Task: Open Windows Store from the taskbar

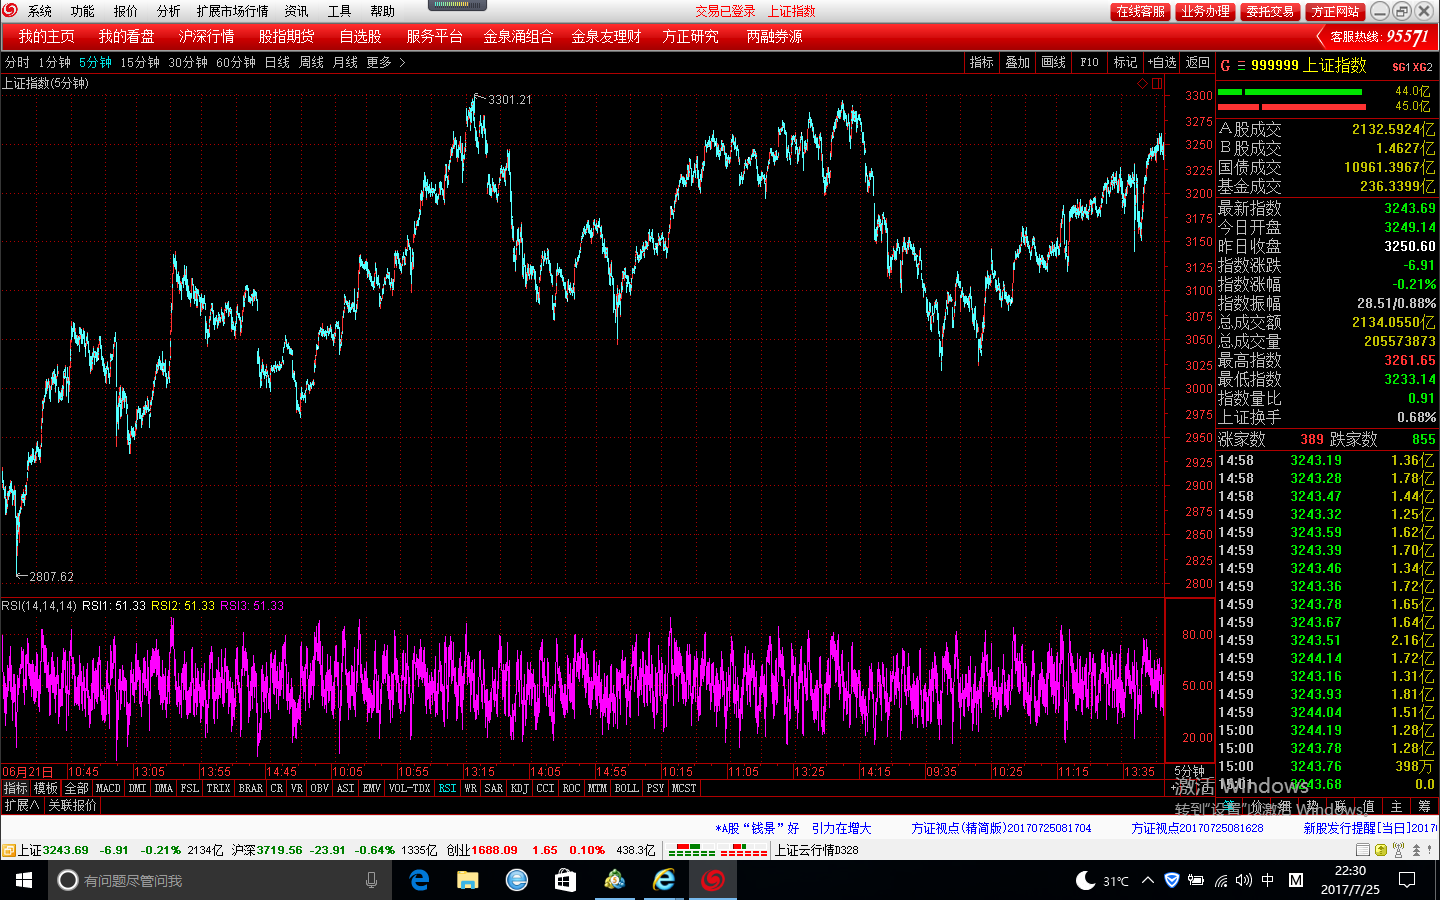Action: pyautogui.click(x=565, y=880)
